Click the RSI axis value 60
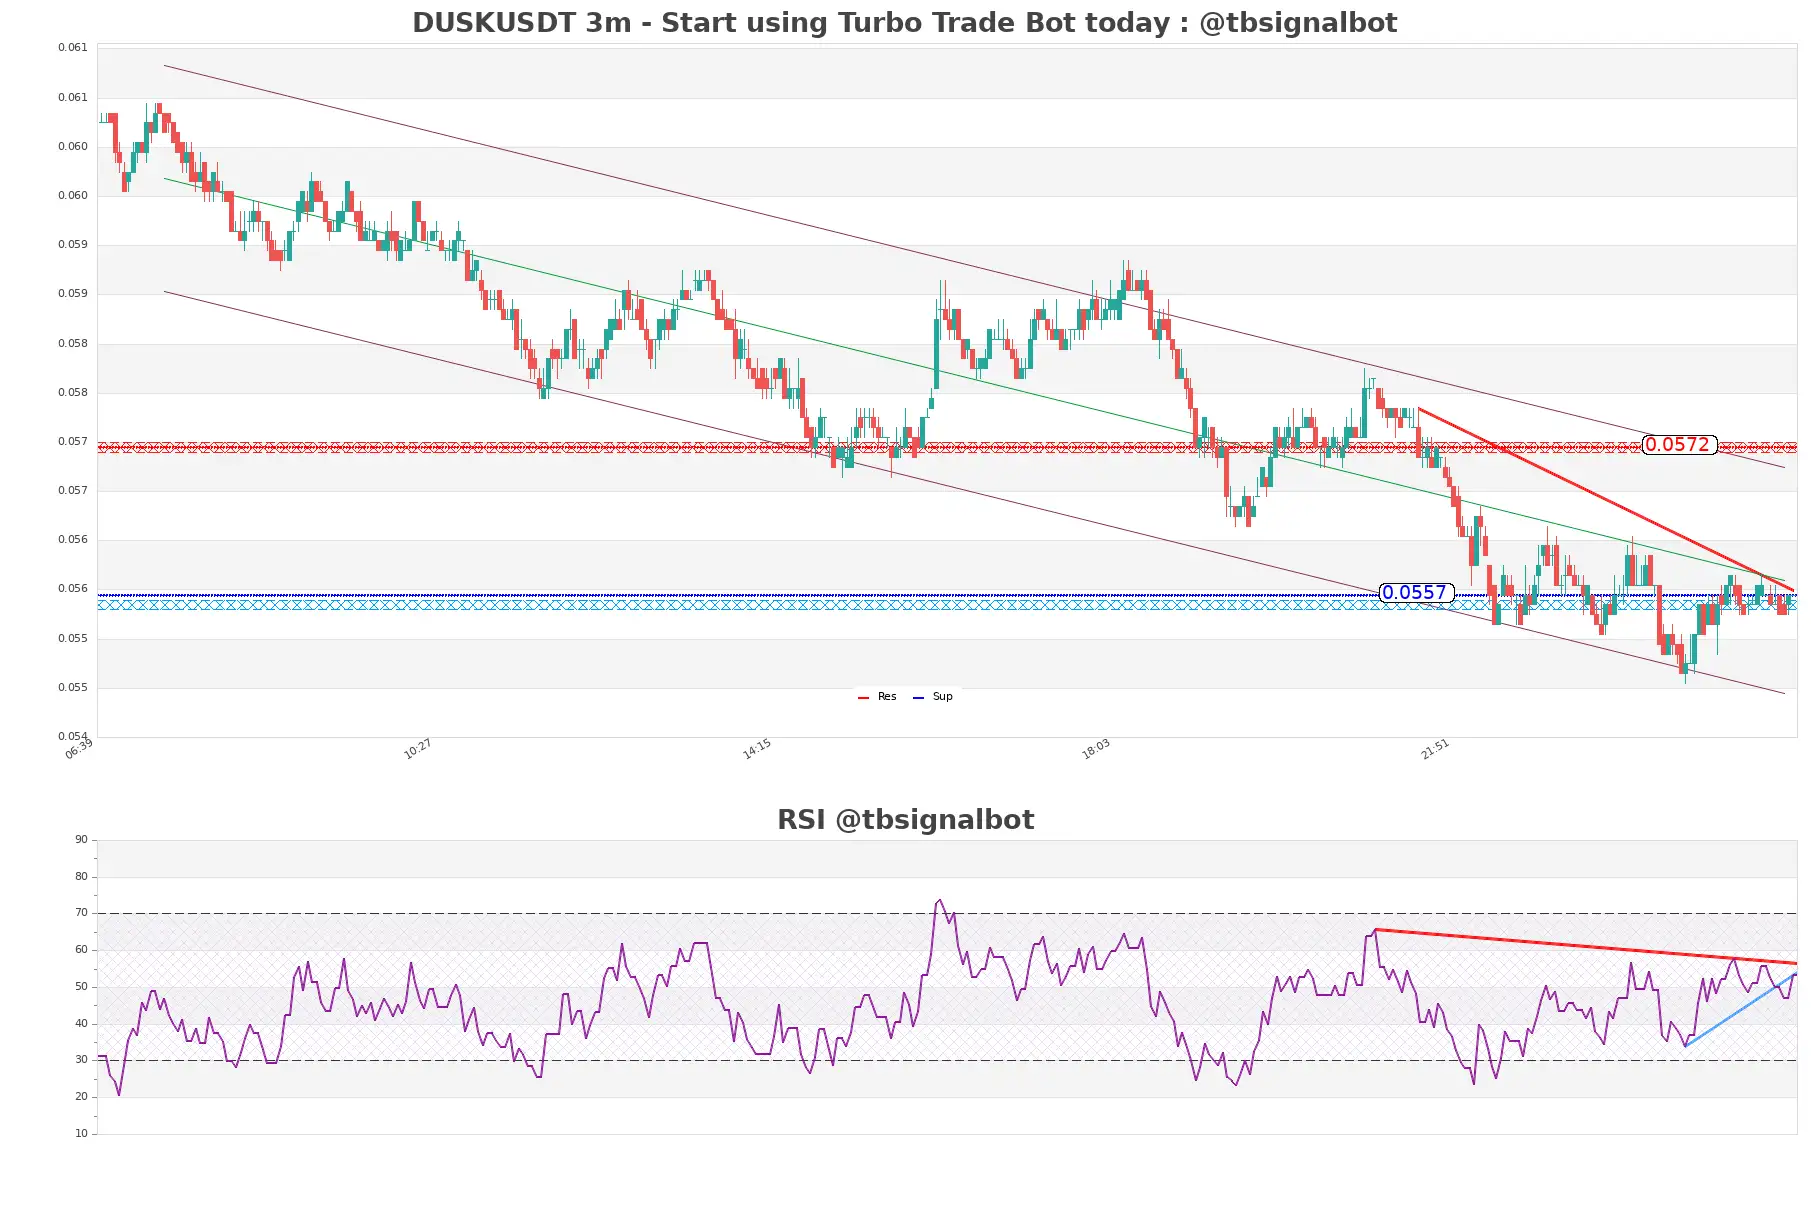 point(81,950)
